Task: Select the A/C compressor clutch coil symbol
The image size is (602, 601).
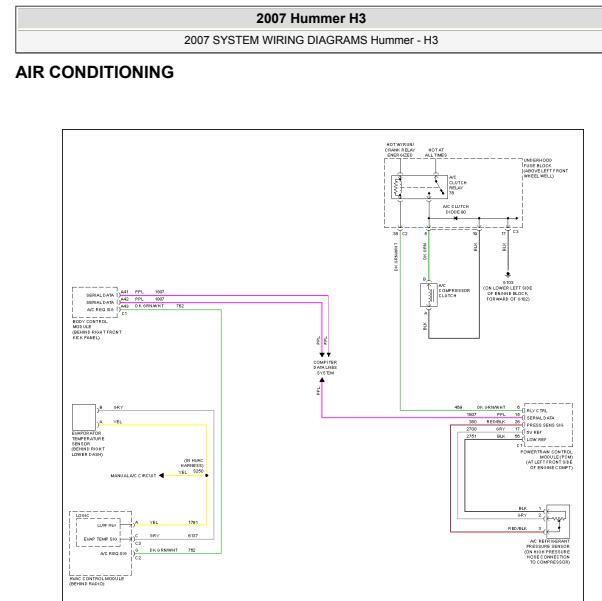Action: 428,295
